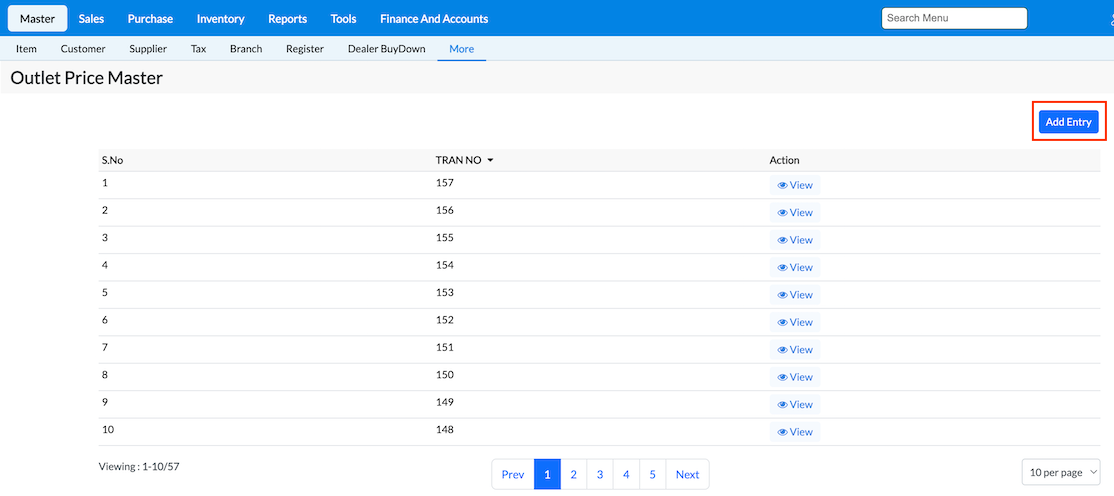The width and height of the screenshot is (1114, 496).
Task: Open View for transaction number 153
Action: [x=795, y=295]
